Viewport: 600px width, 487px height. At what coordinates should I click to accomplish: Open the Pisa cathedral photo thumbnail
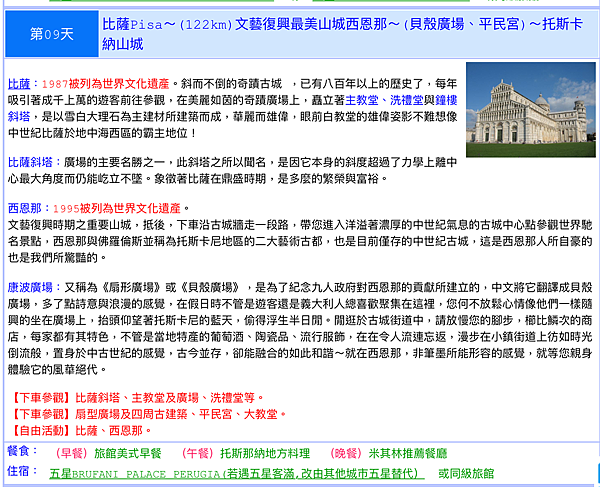tap(531, 110)
